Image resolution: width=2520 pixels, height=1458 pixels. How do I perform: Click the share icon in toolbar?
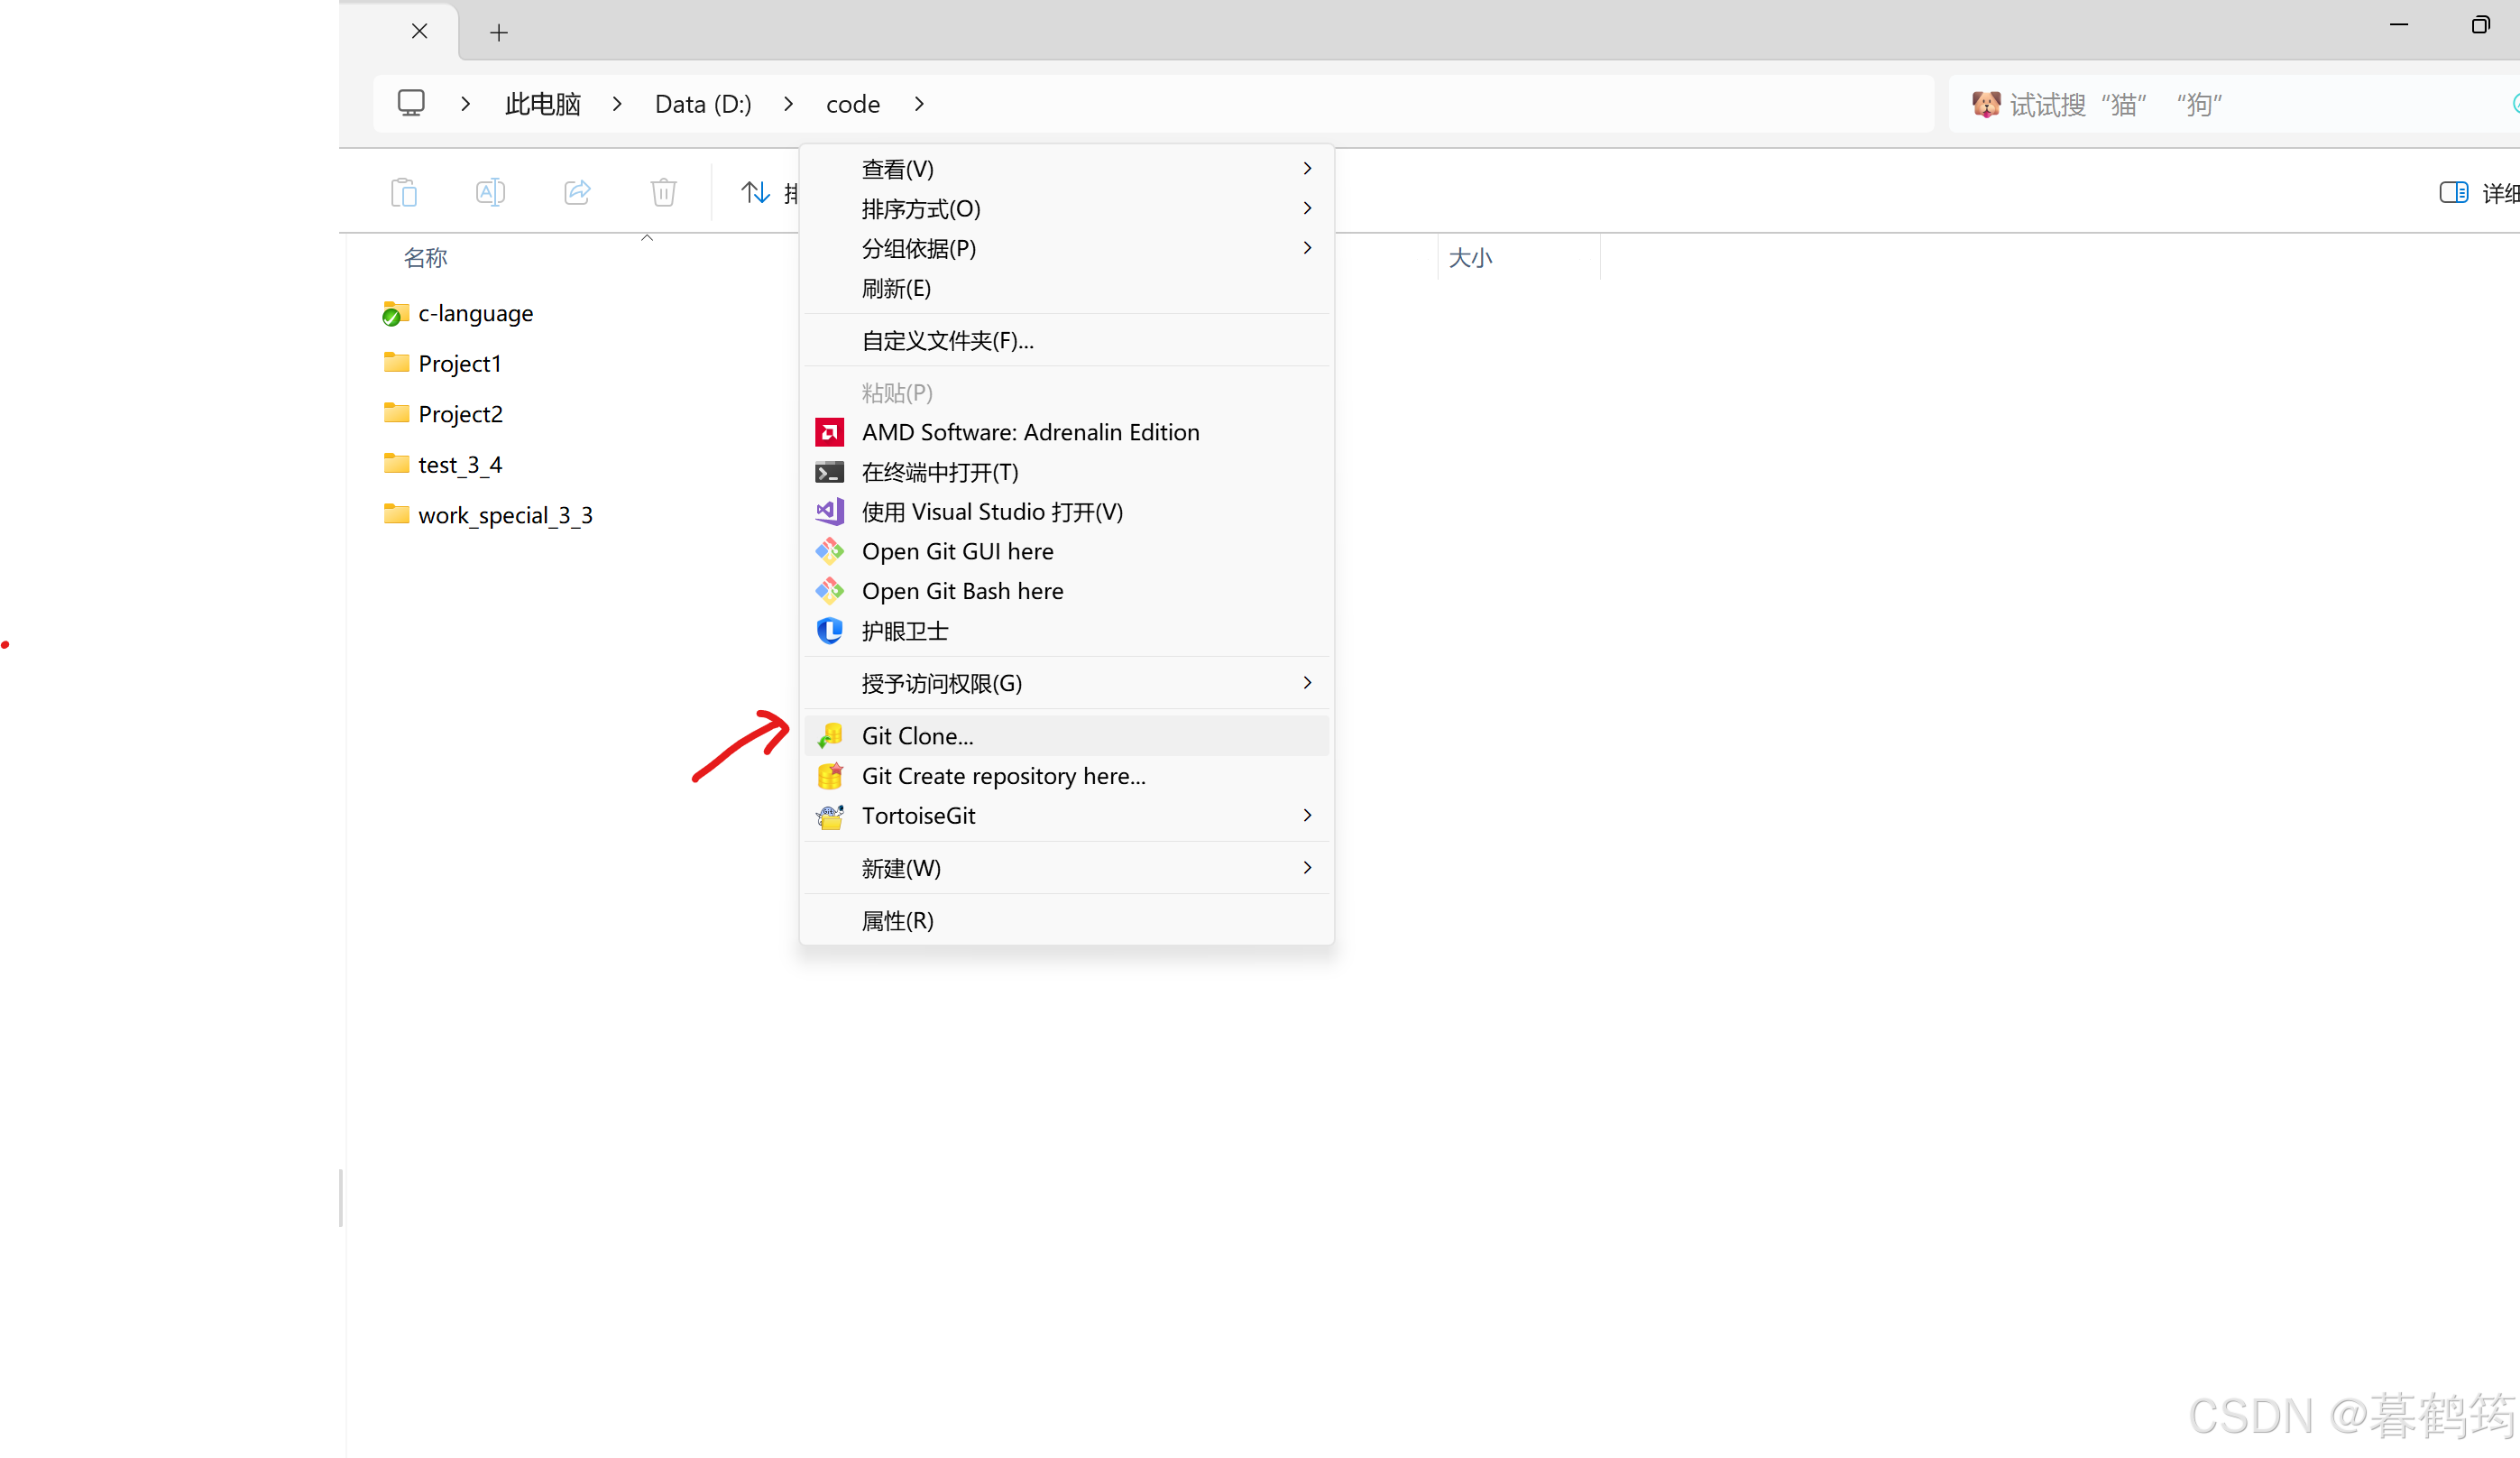pyautogui.click(x=577, y=192)
